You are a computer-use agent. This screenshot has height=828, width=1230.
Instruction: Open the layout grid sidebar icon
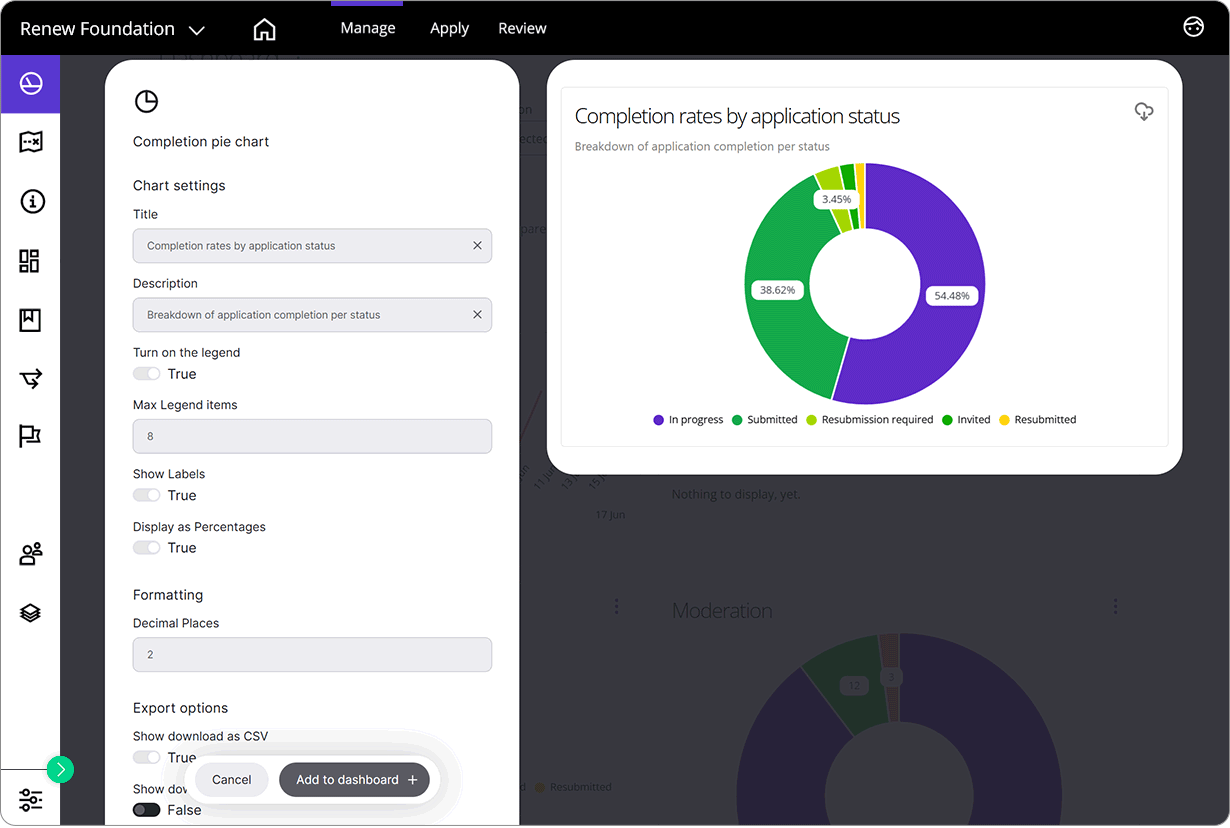29,261
